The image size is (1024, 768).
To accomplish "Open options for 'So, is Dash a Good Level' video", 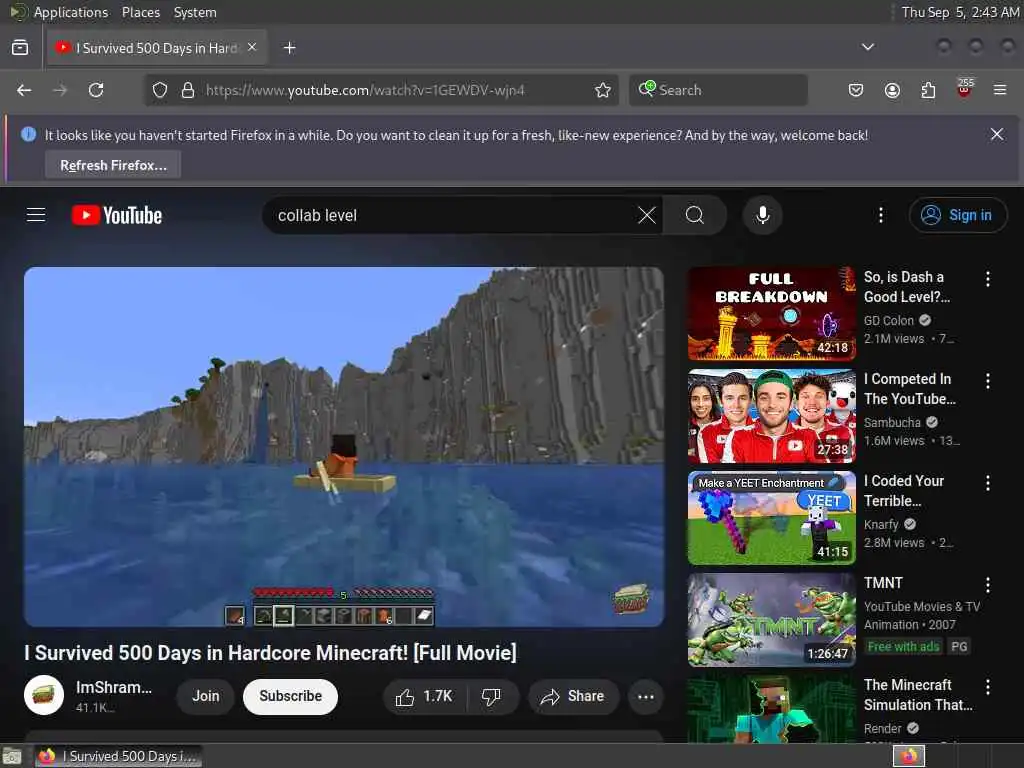I will [987, 279].
